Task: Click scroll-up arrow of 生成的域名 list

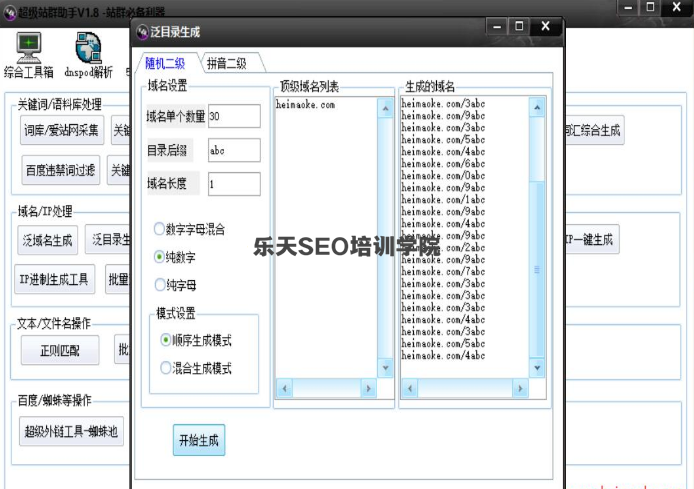Action: (x=537, y=108)
